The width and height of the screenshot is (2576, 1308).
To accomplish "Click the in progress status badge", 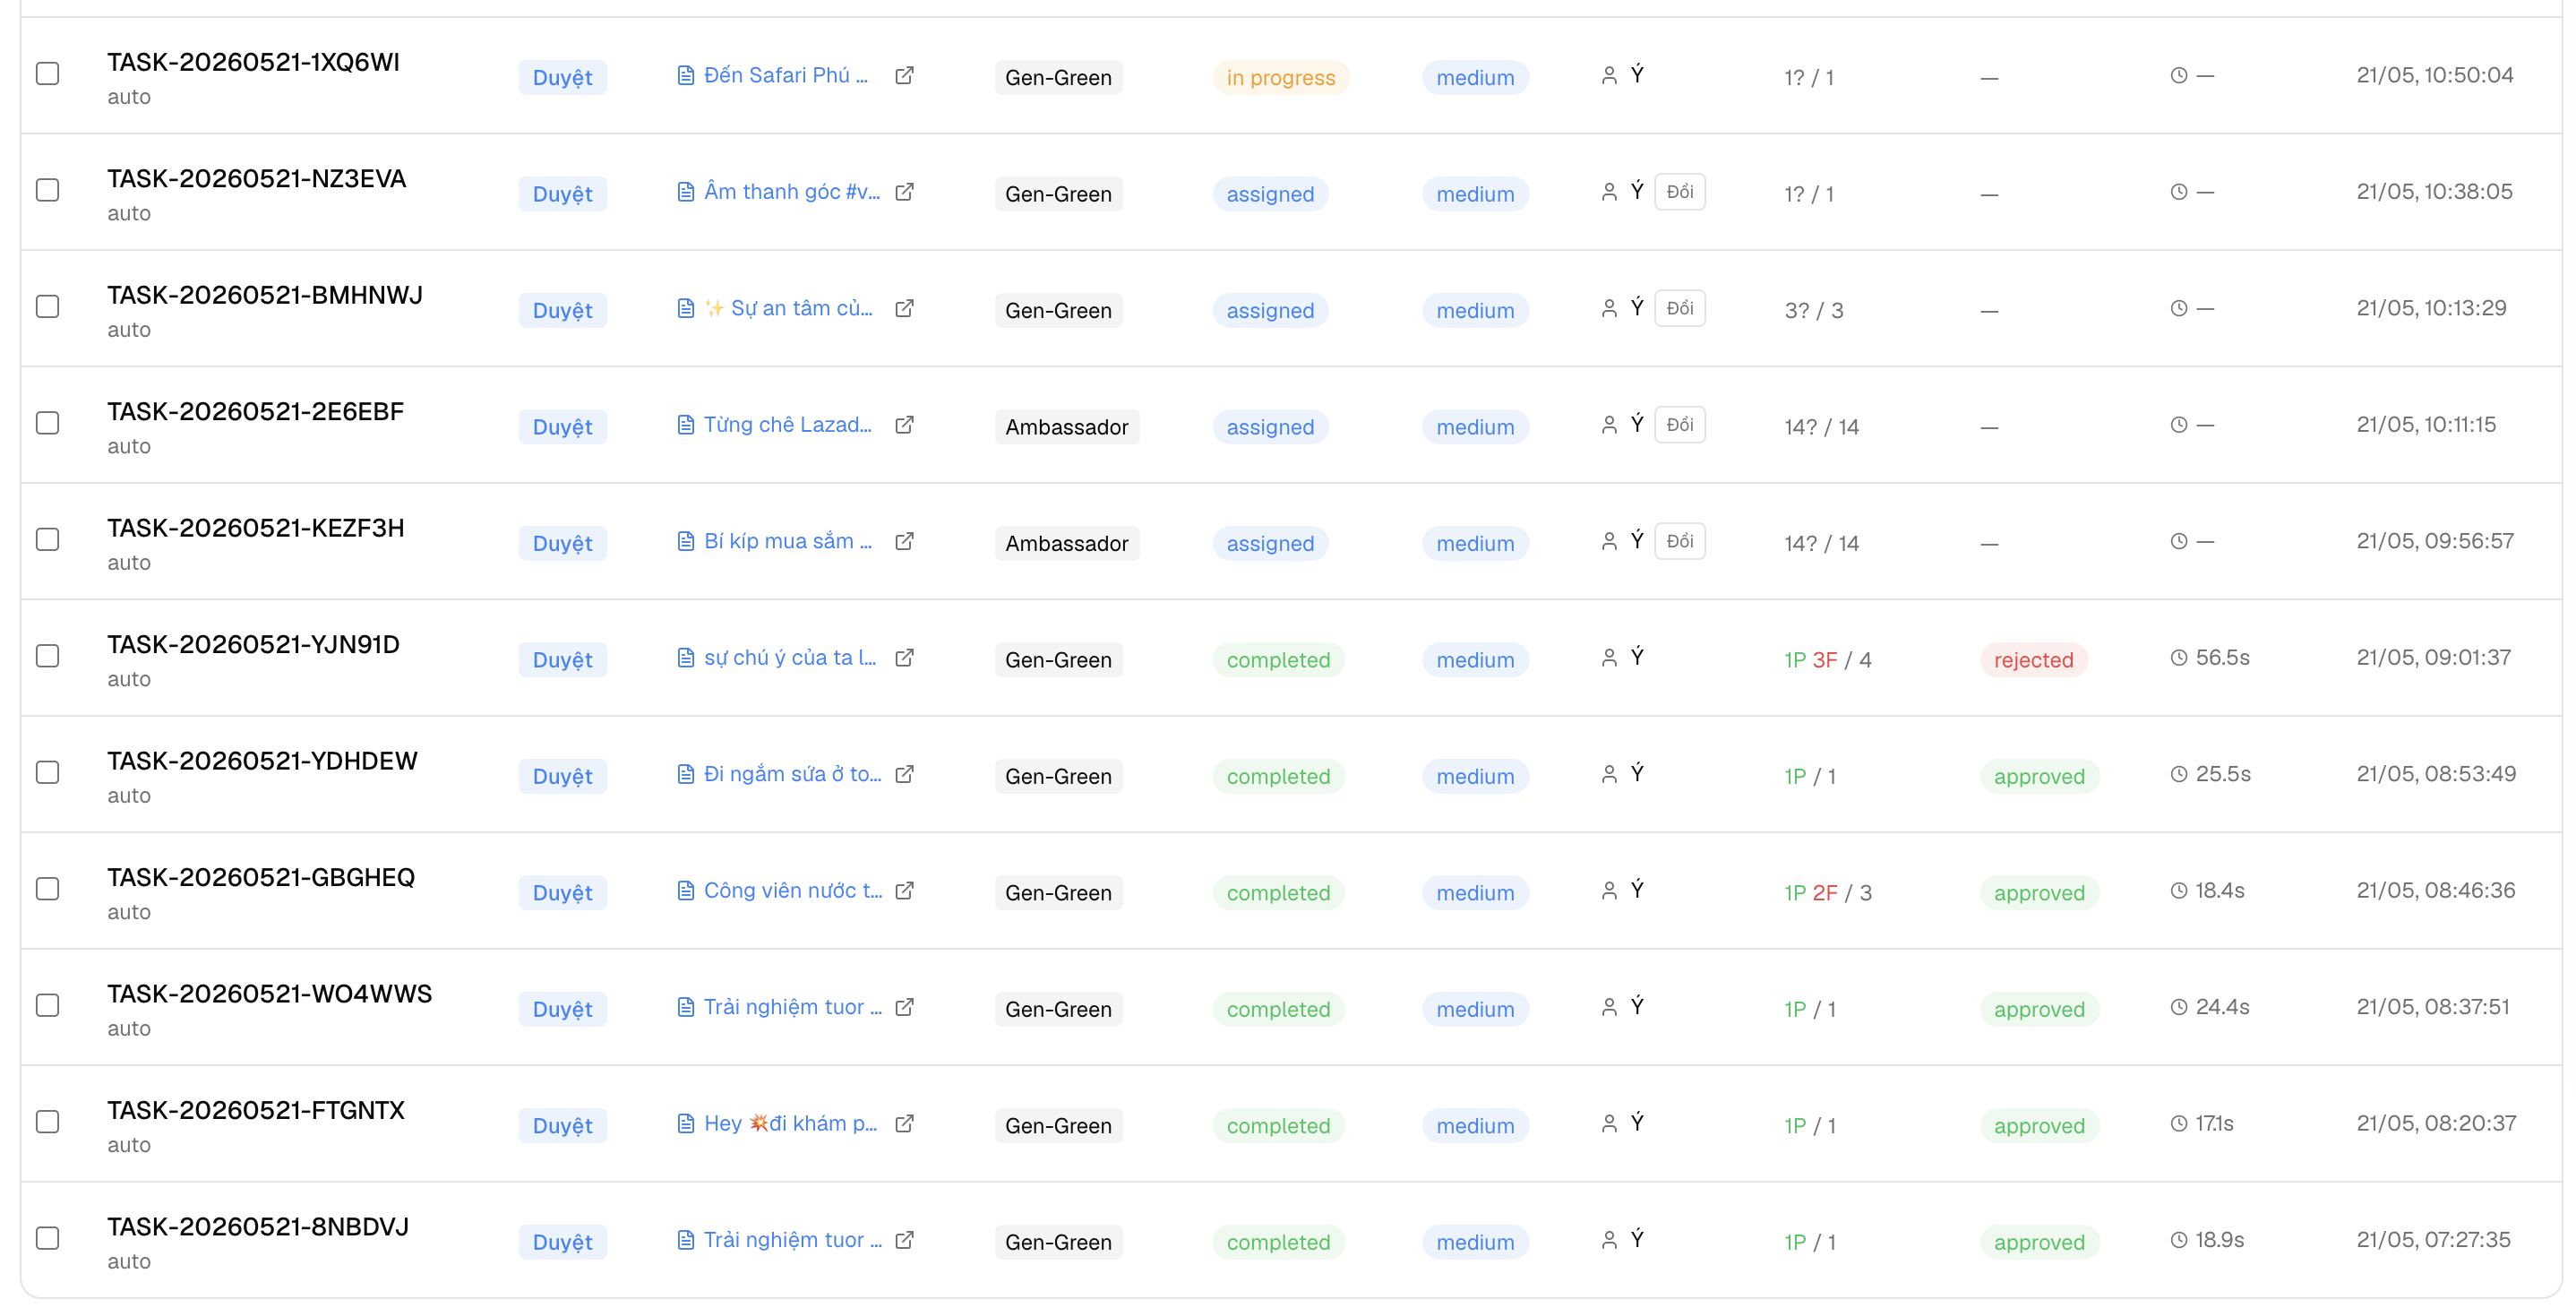I will click(x=1280, y=77).
